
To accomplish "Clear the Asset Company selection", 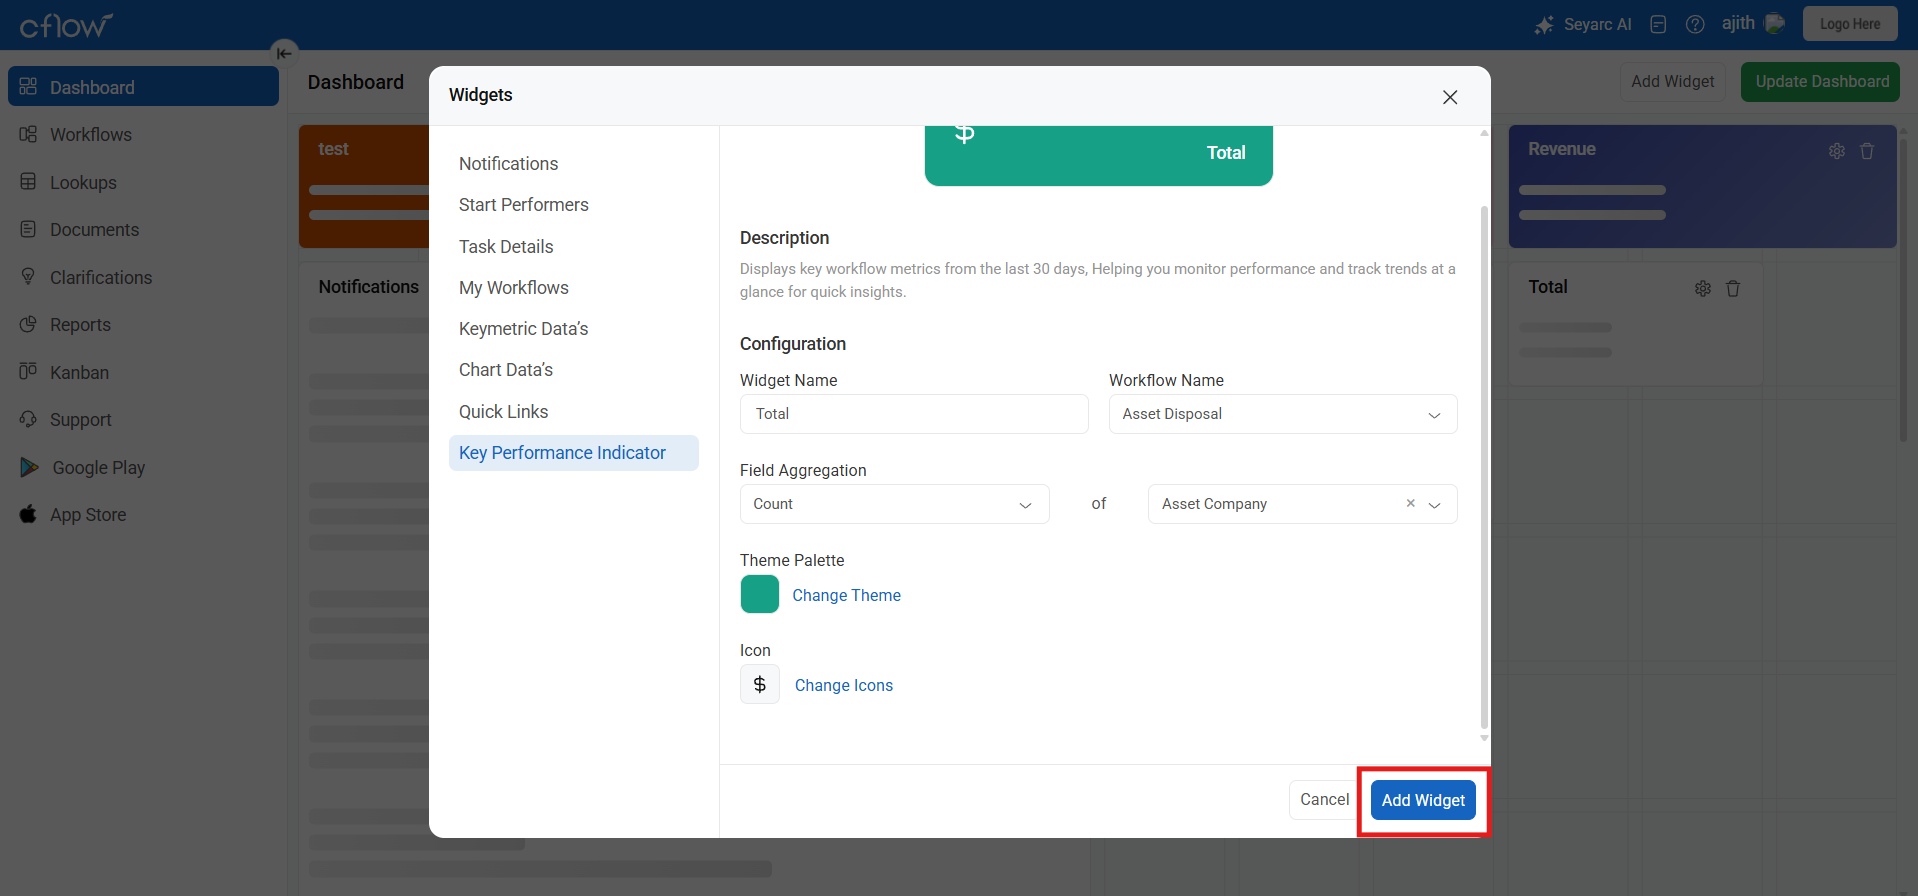I will [x=1410, y=504].
